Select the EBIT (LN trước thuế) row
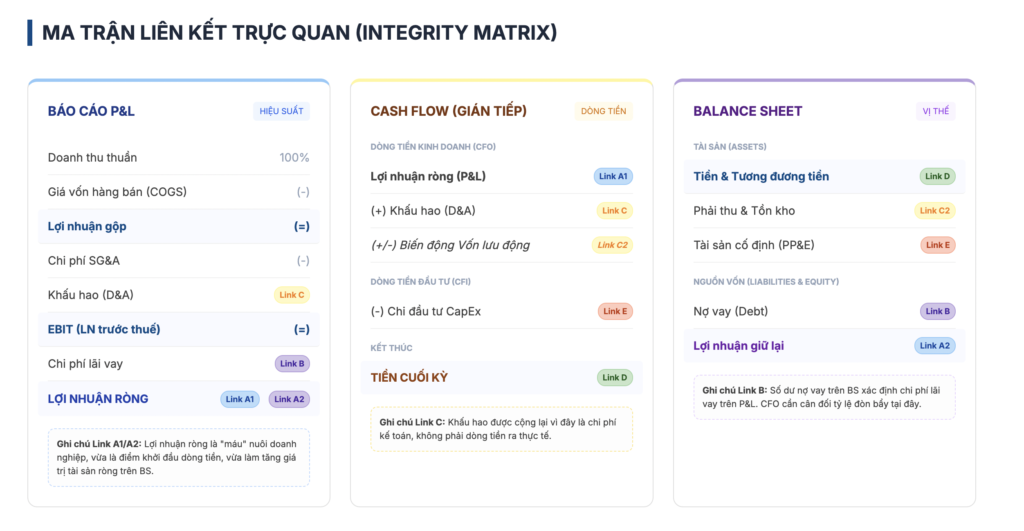Viewport: 1024px width, 531px height. (178, 329)
